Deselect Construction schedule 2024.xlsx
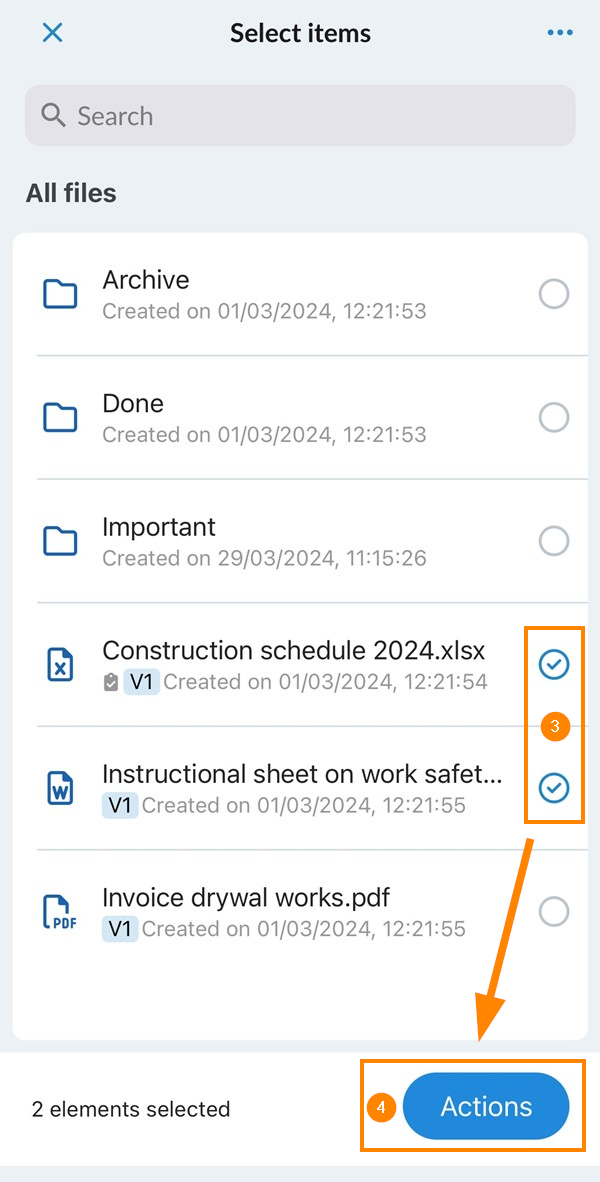The height and width of the screenshot is (1182, 600). (x=553, y=664)
